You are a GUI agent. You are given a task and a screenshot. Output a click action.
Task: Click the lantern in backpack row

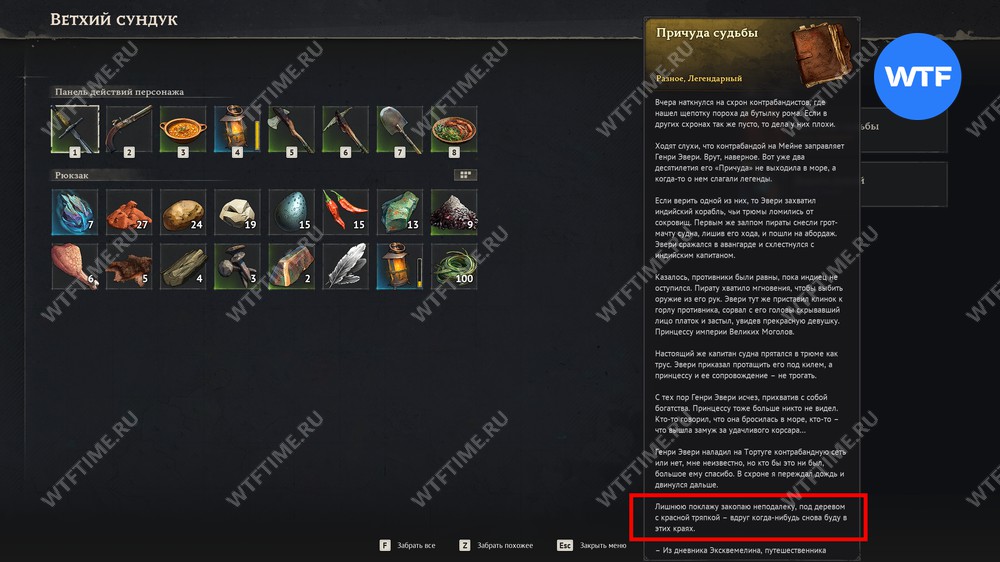click(400, 266)
